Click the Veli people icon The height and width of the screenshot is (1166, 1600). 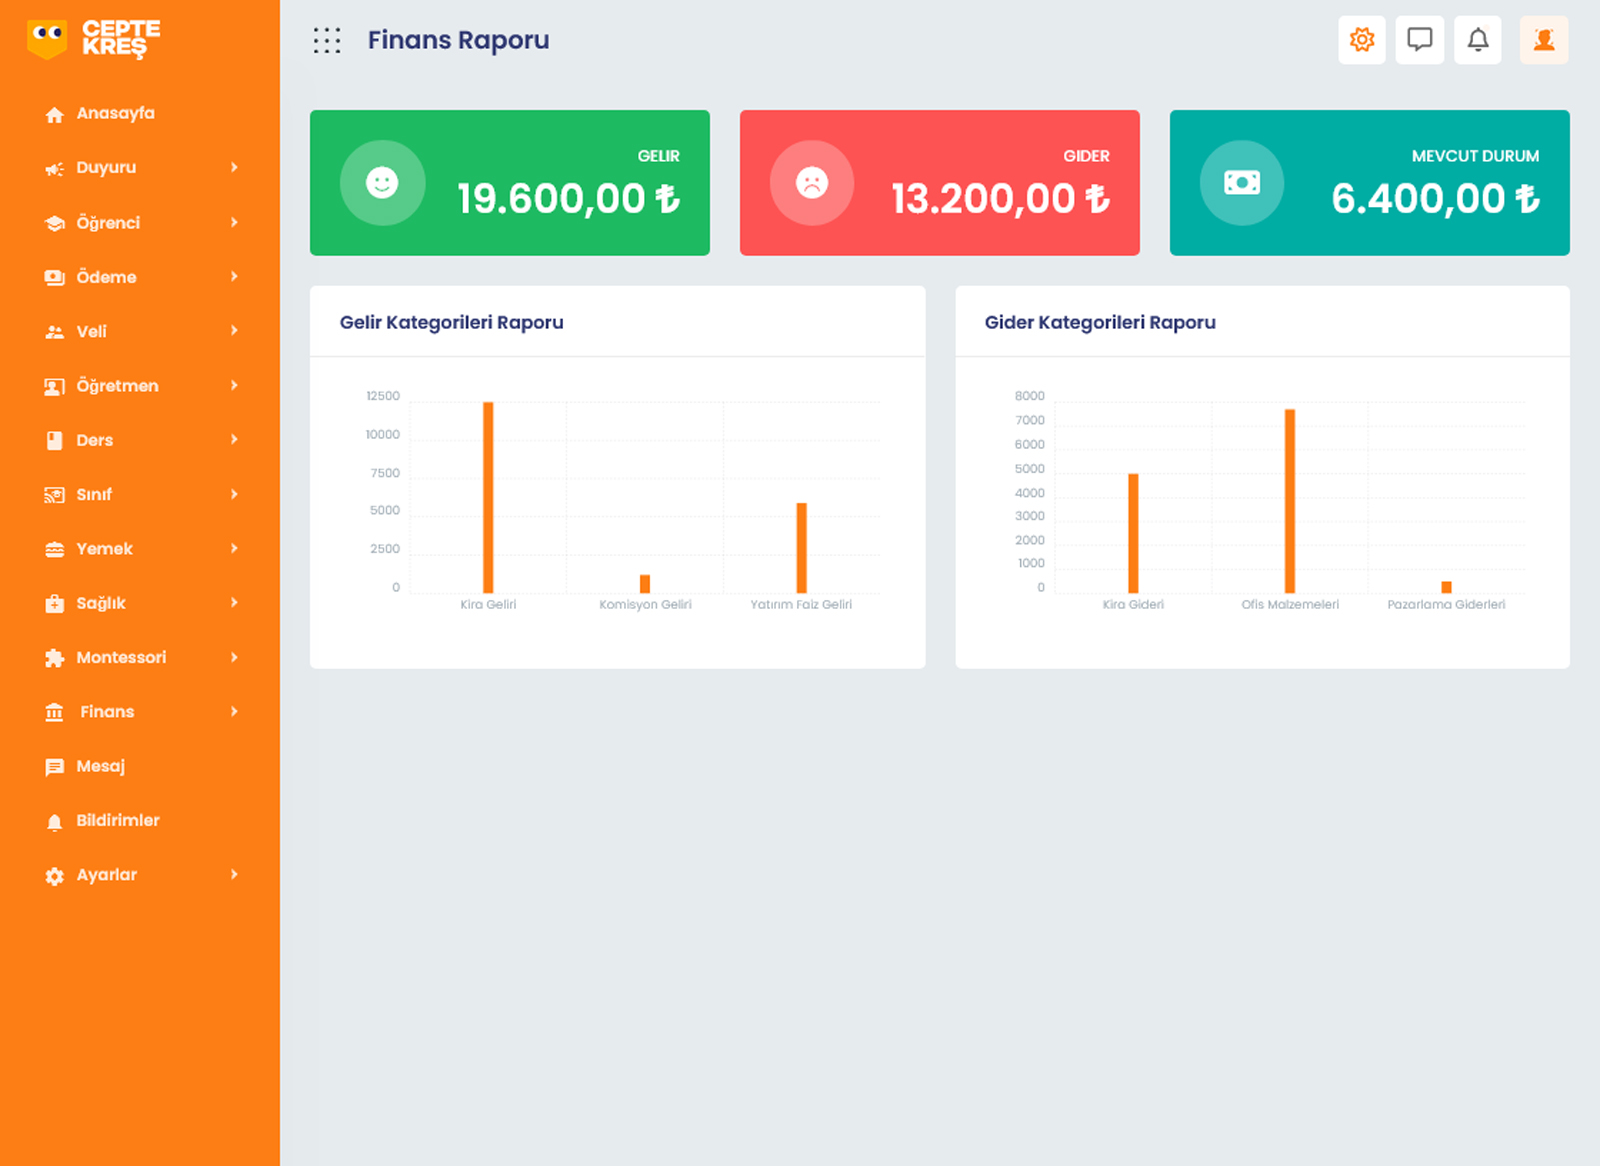click(55, 332)
